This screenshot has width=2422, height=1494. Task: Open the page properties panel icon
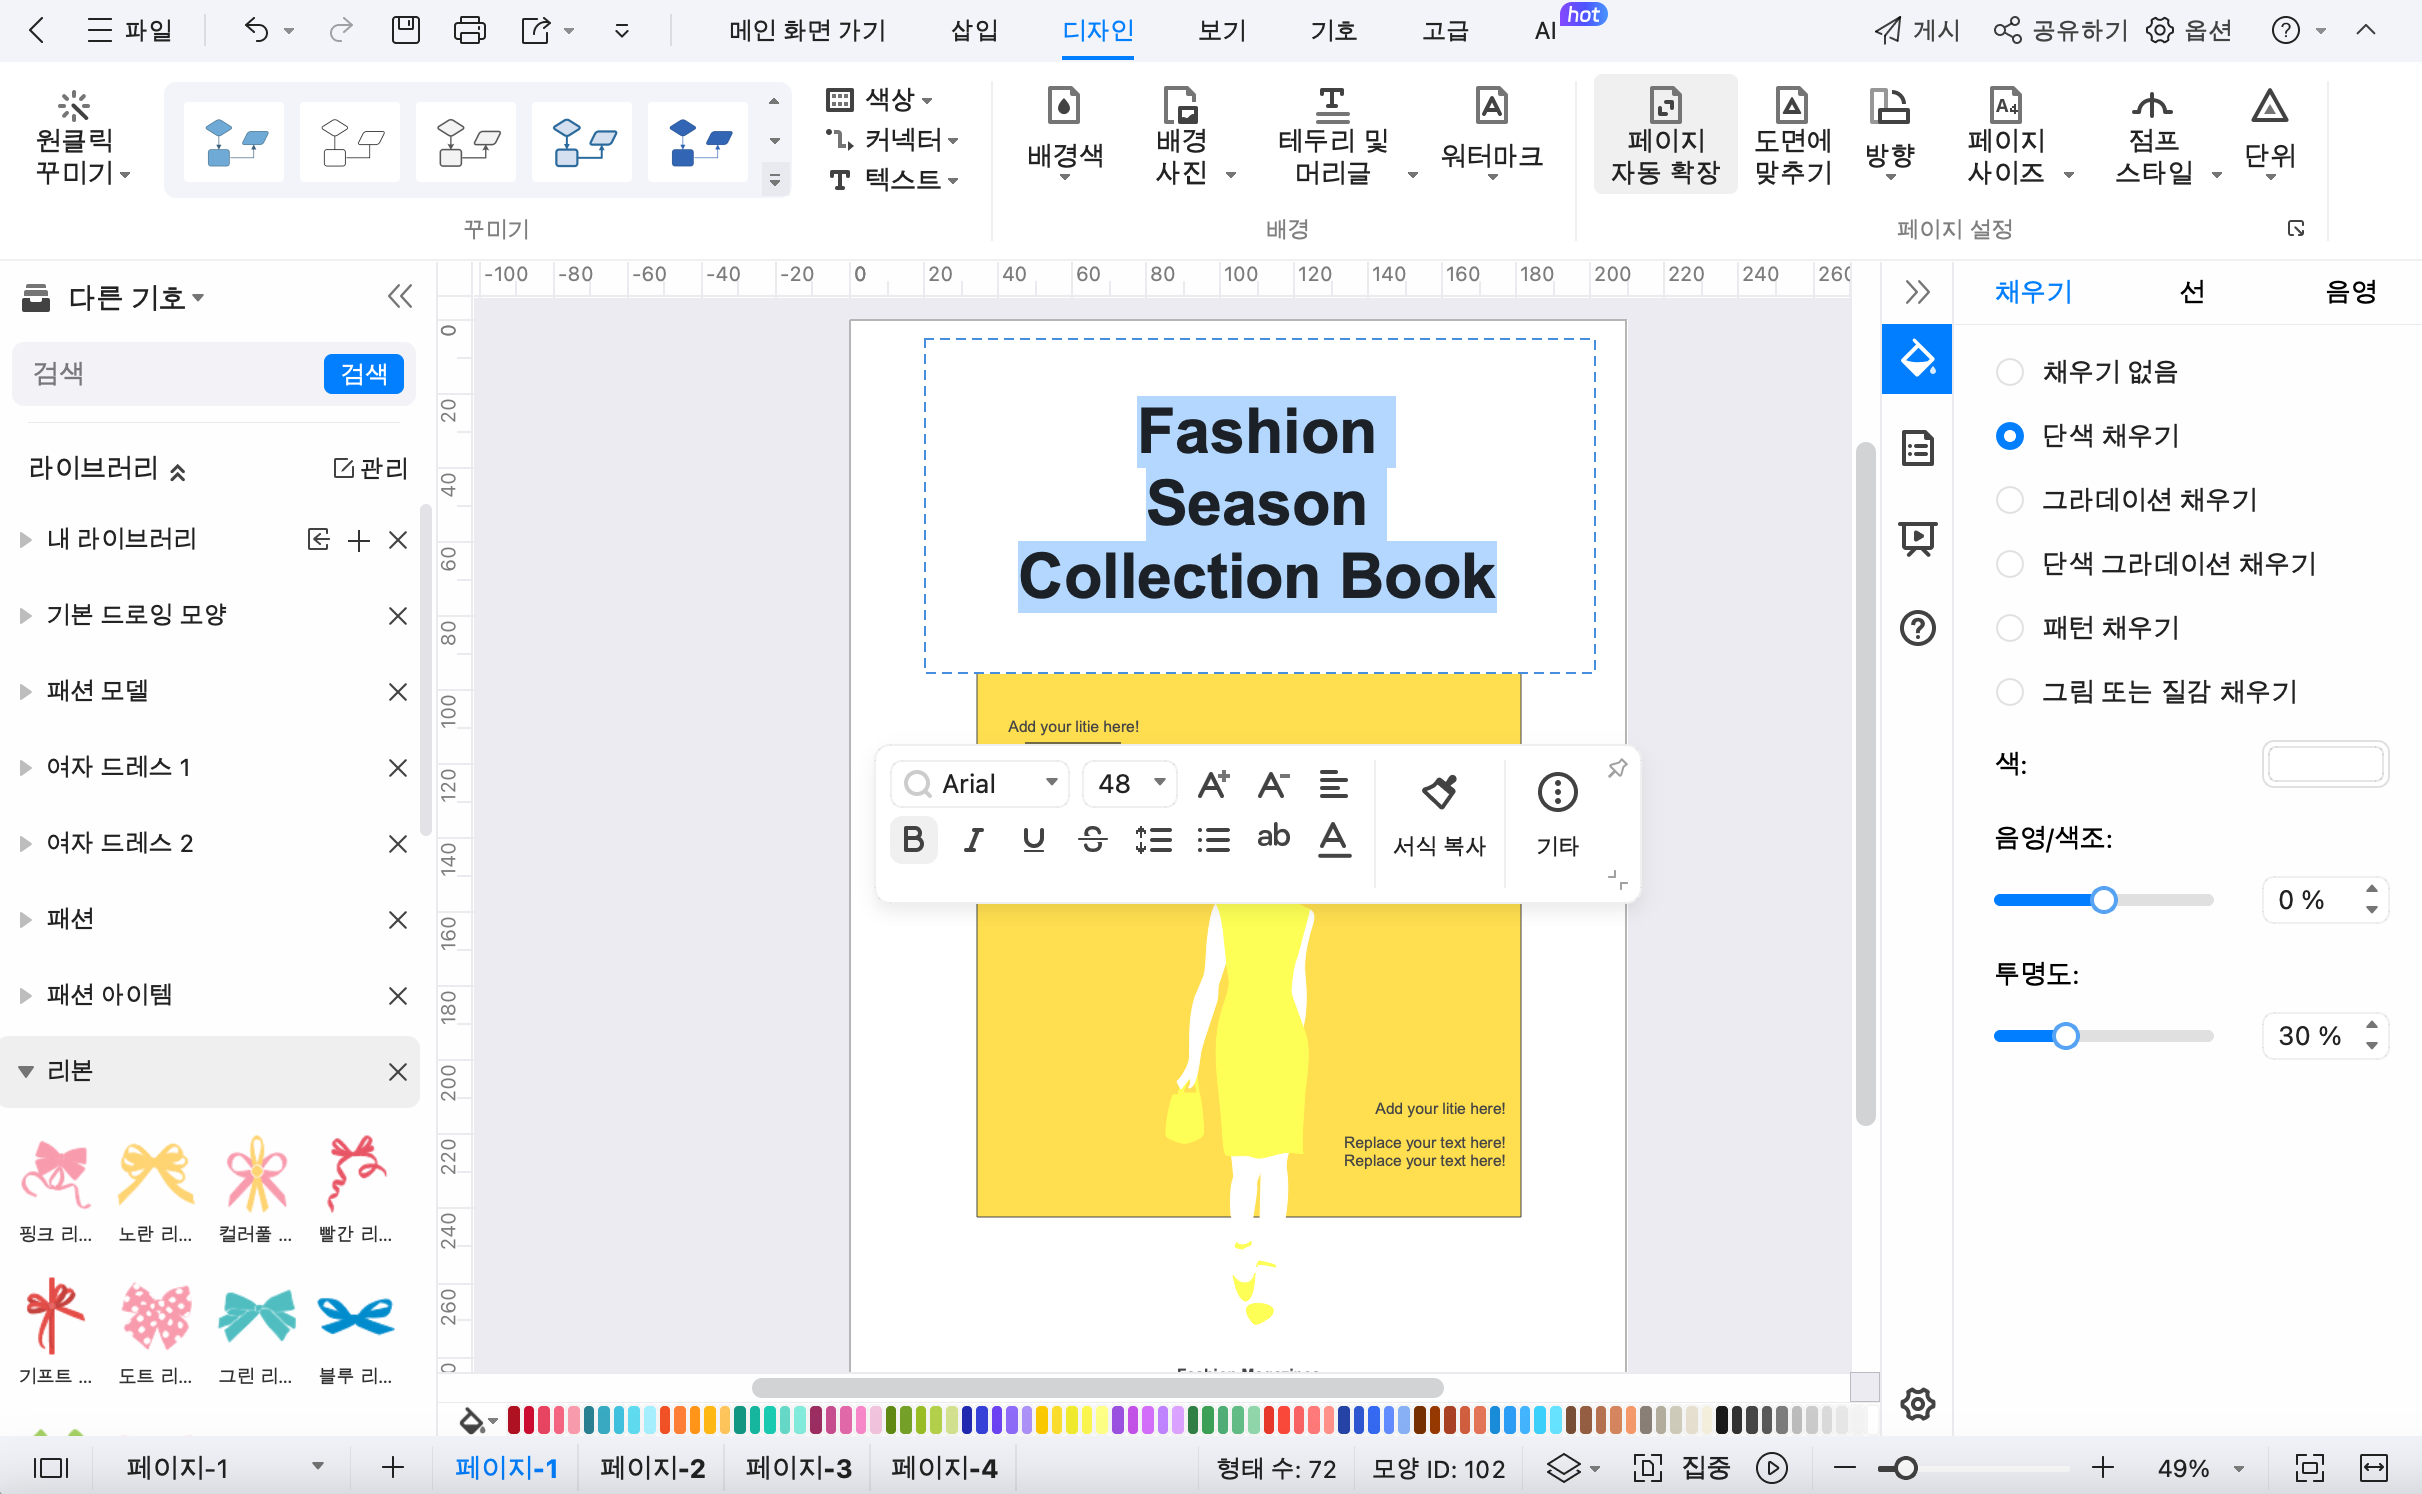click(1917, 448)
